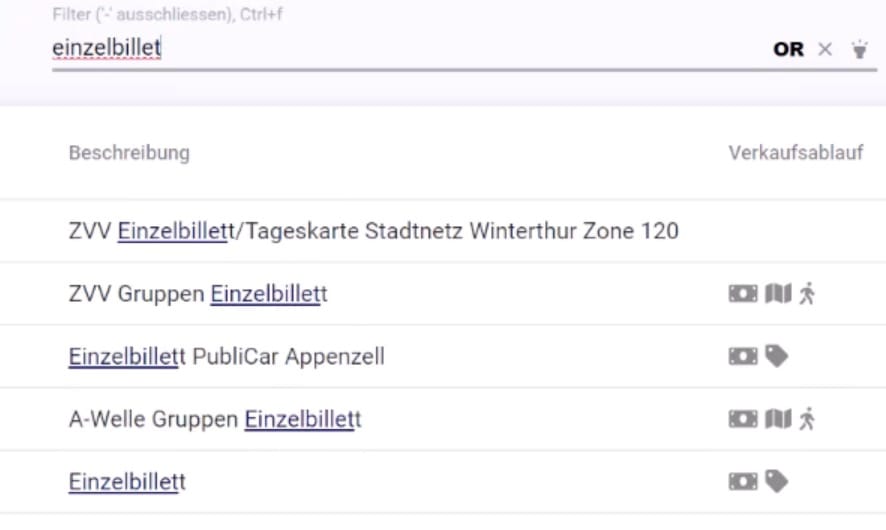Viewport: 886px width, 530px height.
Task: Click the Beschreibung column header
Action: tap(129, 153)
